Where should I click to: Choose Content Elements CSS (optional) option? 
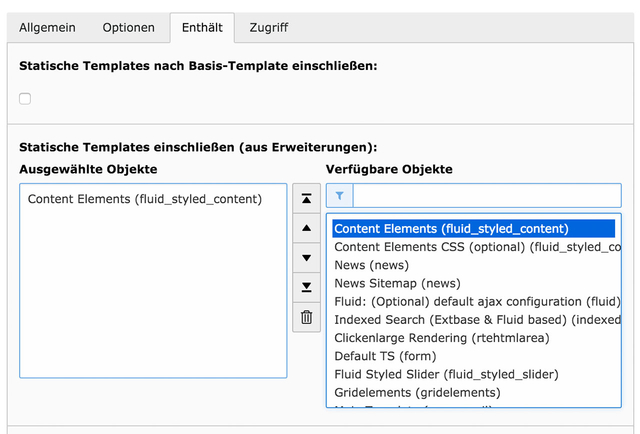477,247
